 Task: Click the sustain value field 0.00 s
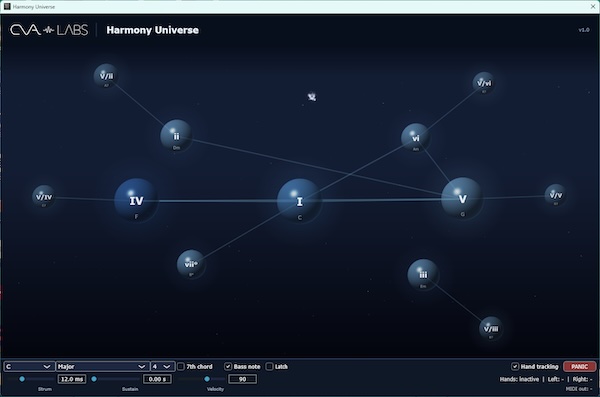[157, 379]
